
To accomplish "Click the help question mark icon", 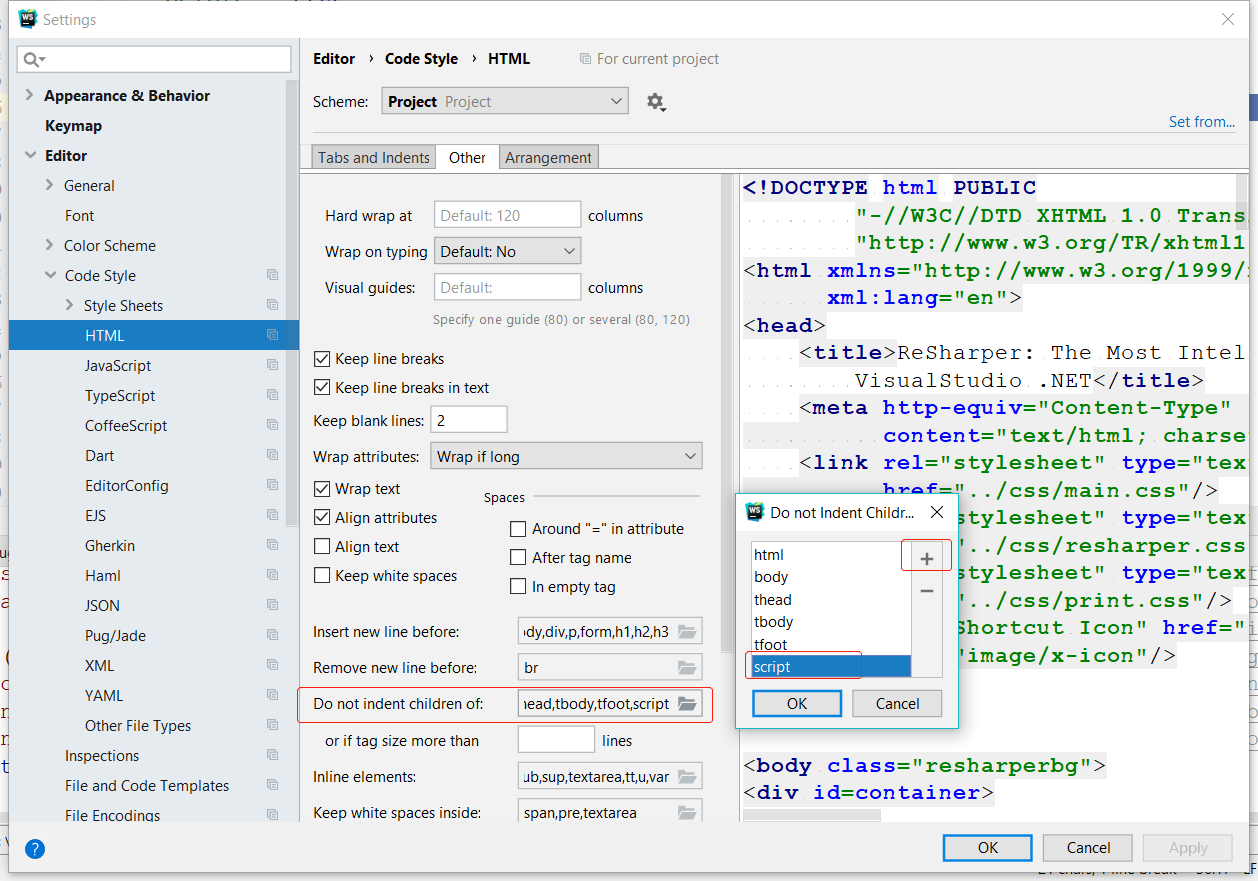I will pyautogui.click(x=34, y=849).
